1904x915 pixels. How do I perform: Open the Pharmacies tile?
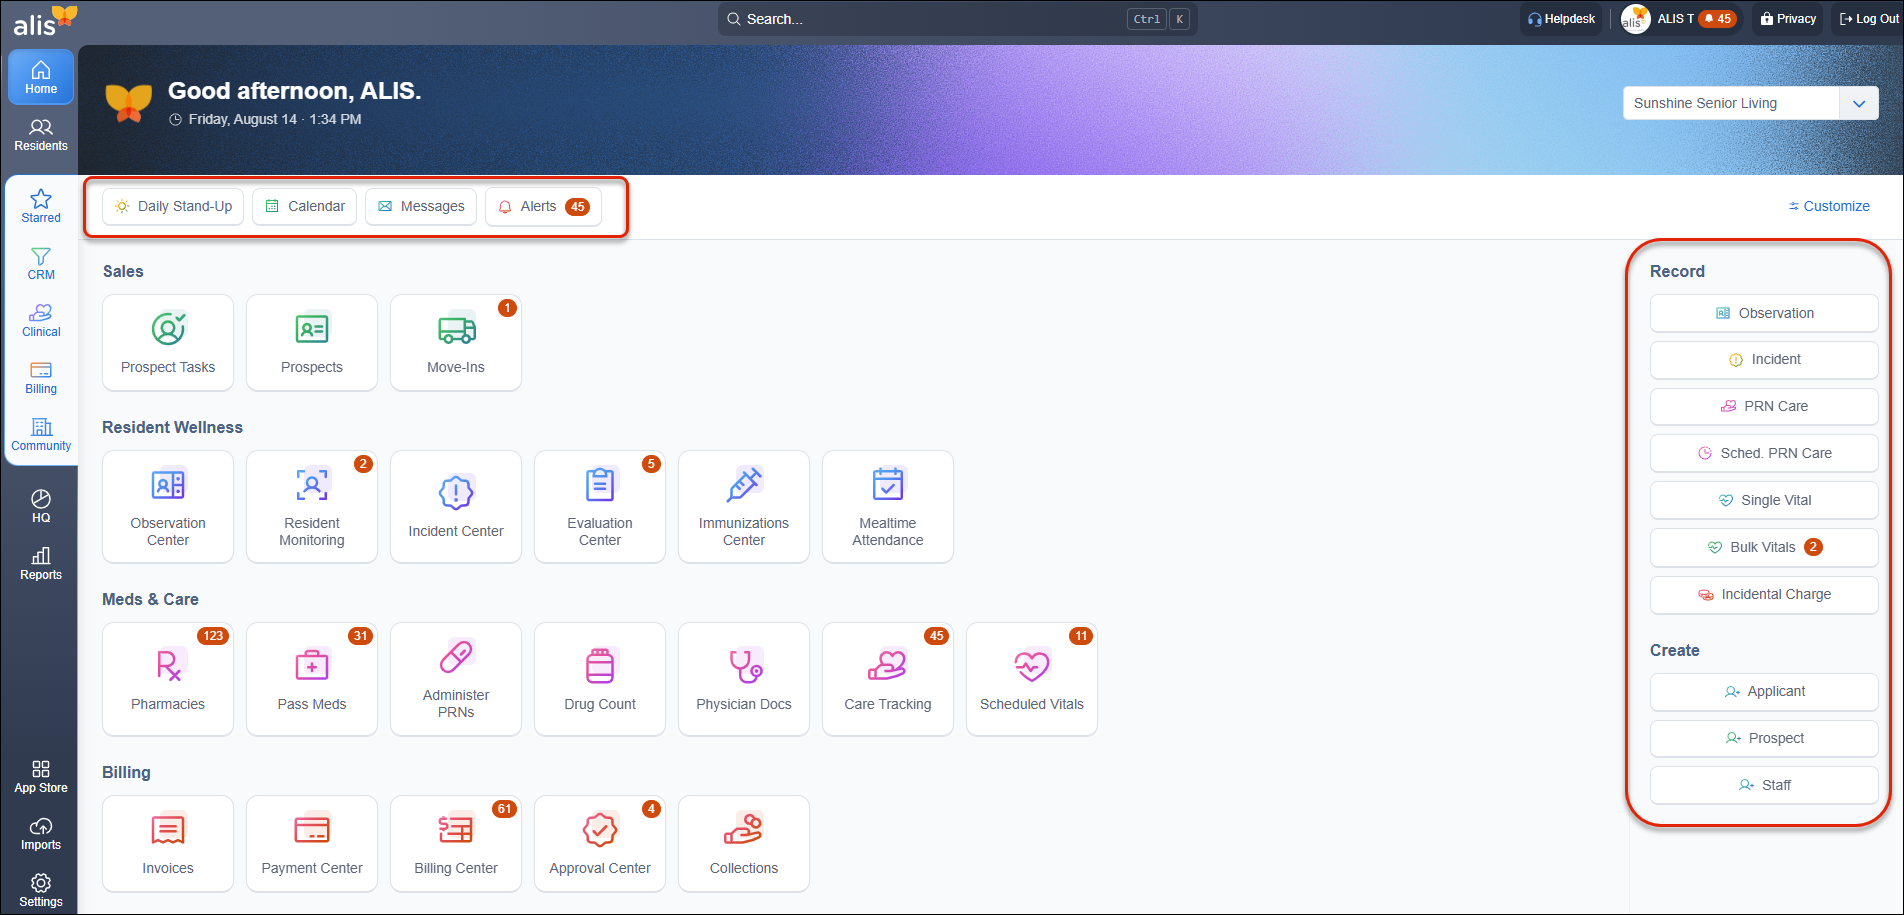(168, 679)
